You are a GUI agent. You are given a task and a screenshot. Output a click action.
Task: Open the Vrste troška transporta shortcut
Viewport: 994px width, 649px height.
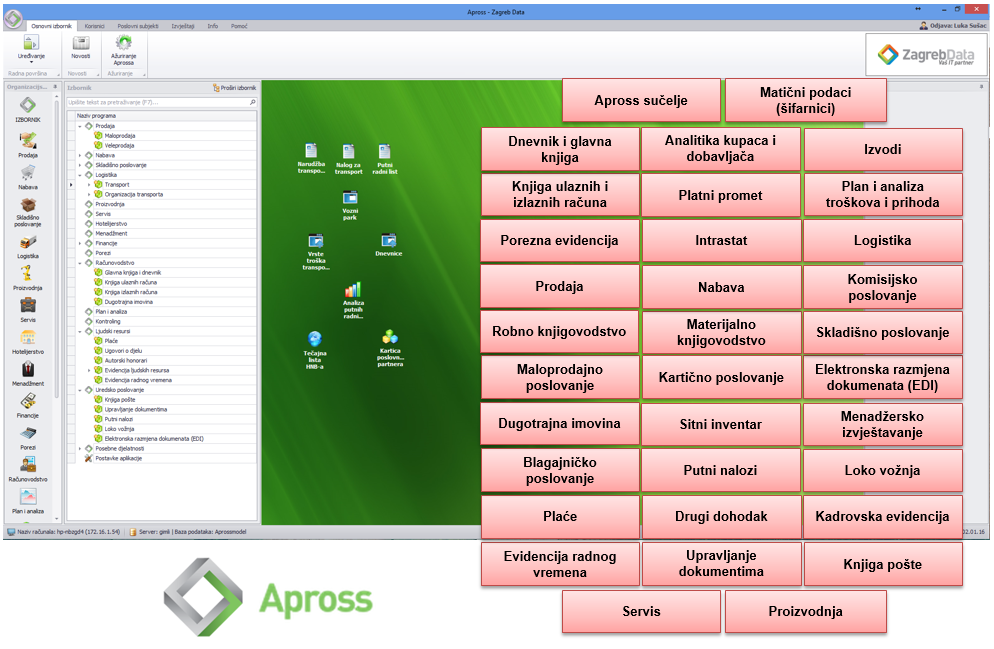[316, 252]
